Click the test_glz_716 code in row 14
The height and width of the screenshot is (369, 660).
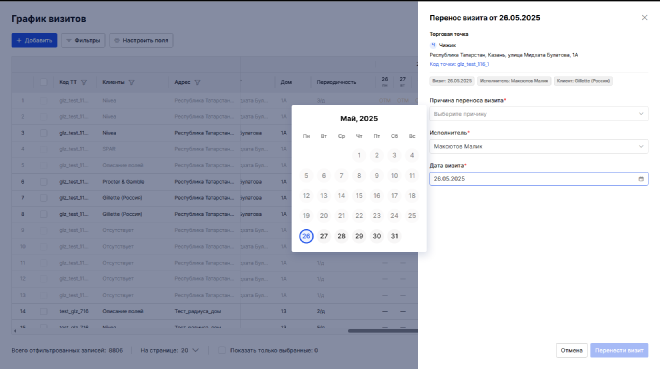74,311
